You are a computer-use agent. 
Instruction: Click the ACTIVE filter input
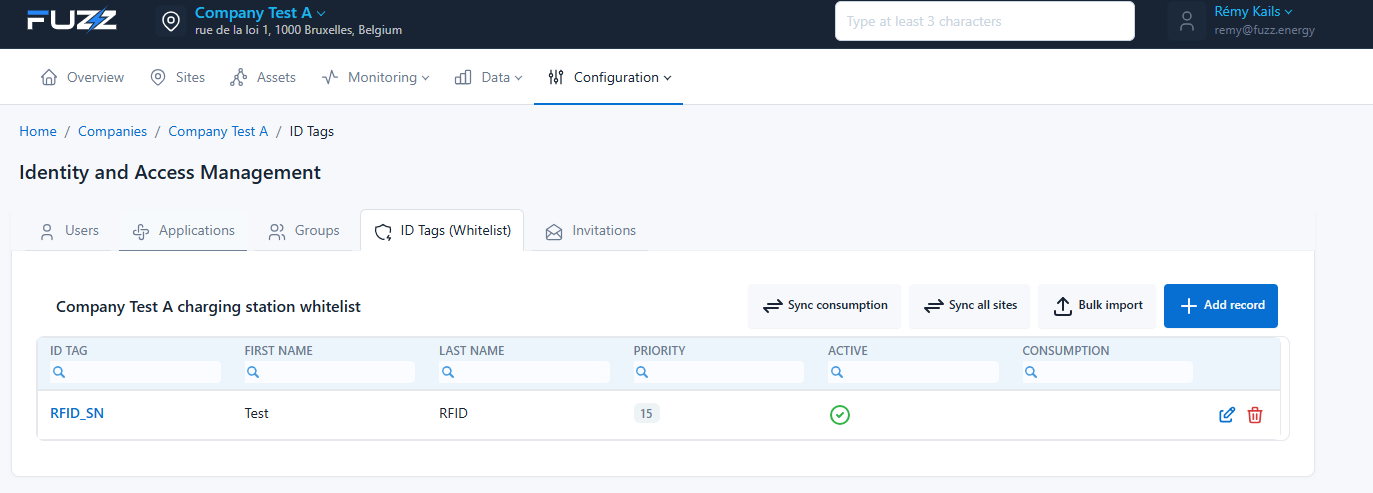913,372
